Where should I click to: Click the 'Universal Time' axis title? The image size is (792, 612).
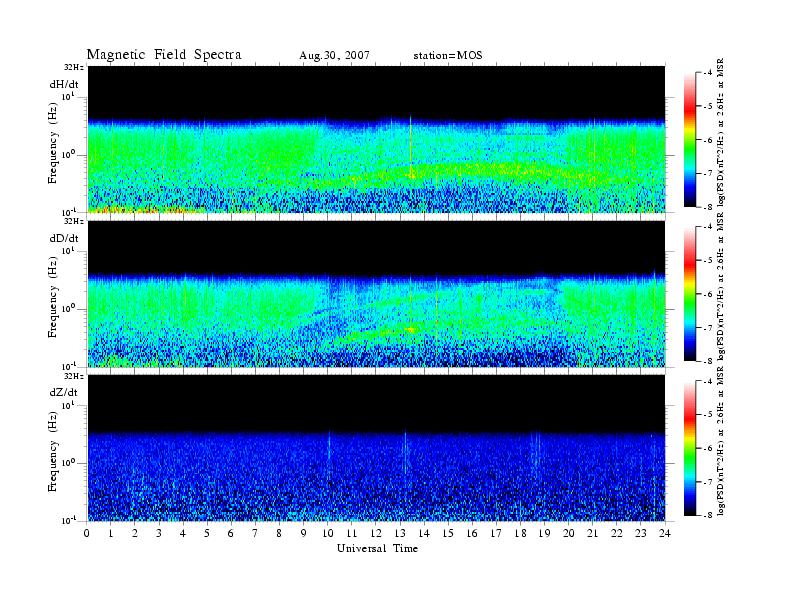click(x=377, y=548)
